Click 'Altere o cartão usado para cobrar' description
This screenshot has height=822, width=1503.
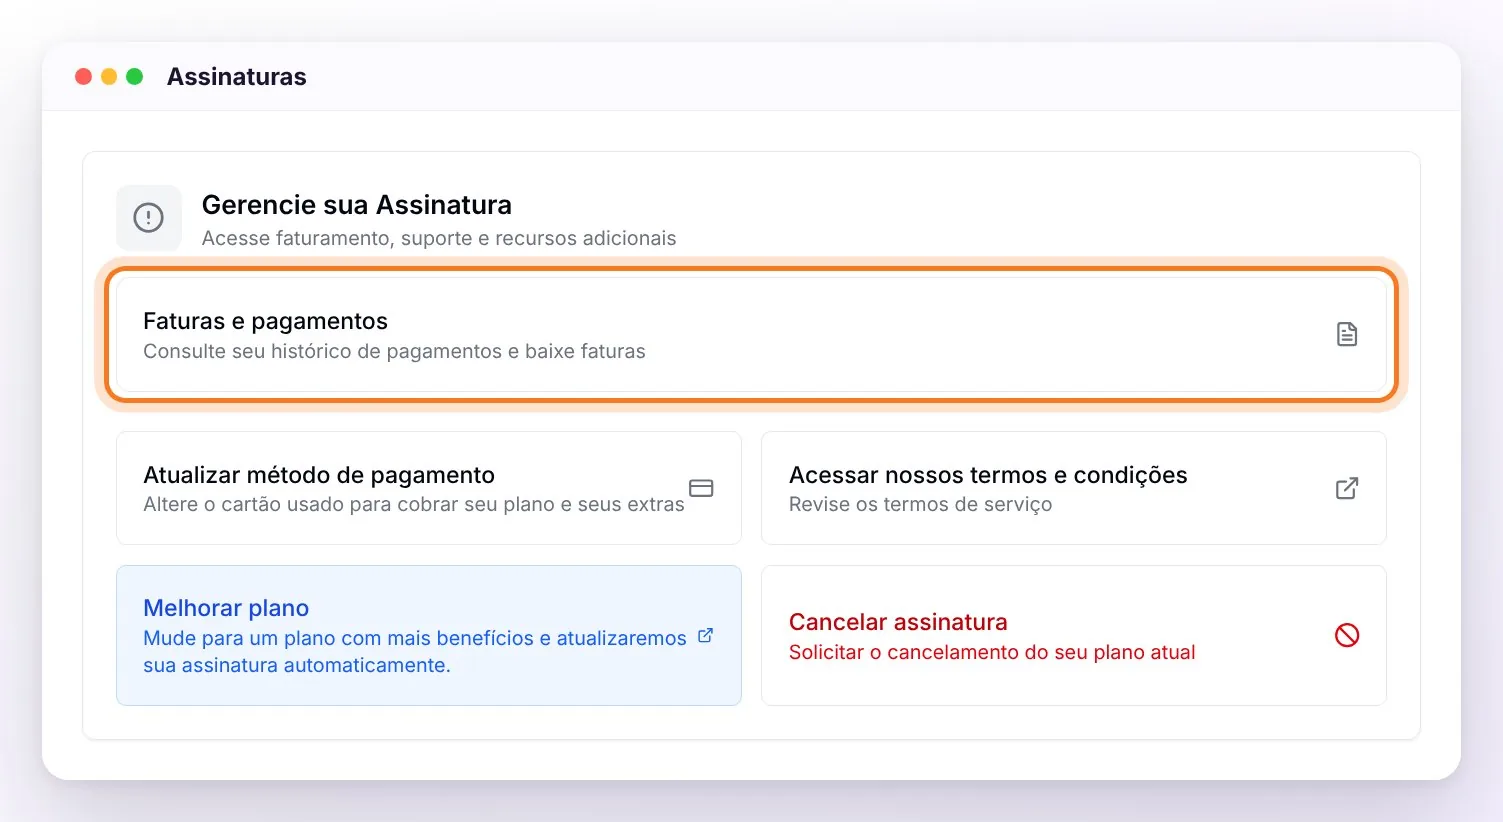click(414, 504)
